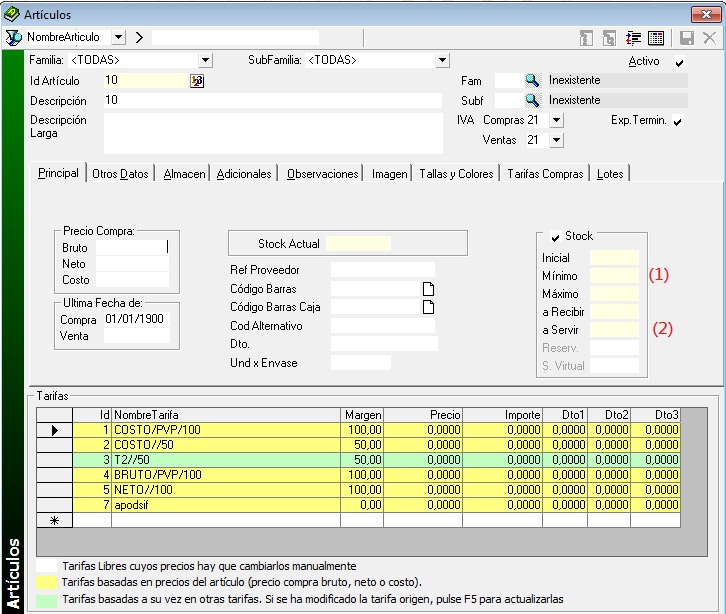Click the Precio Compra Bruto field
This screenshot has width=726, height=614.
click(x=132, y=248)
